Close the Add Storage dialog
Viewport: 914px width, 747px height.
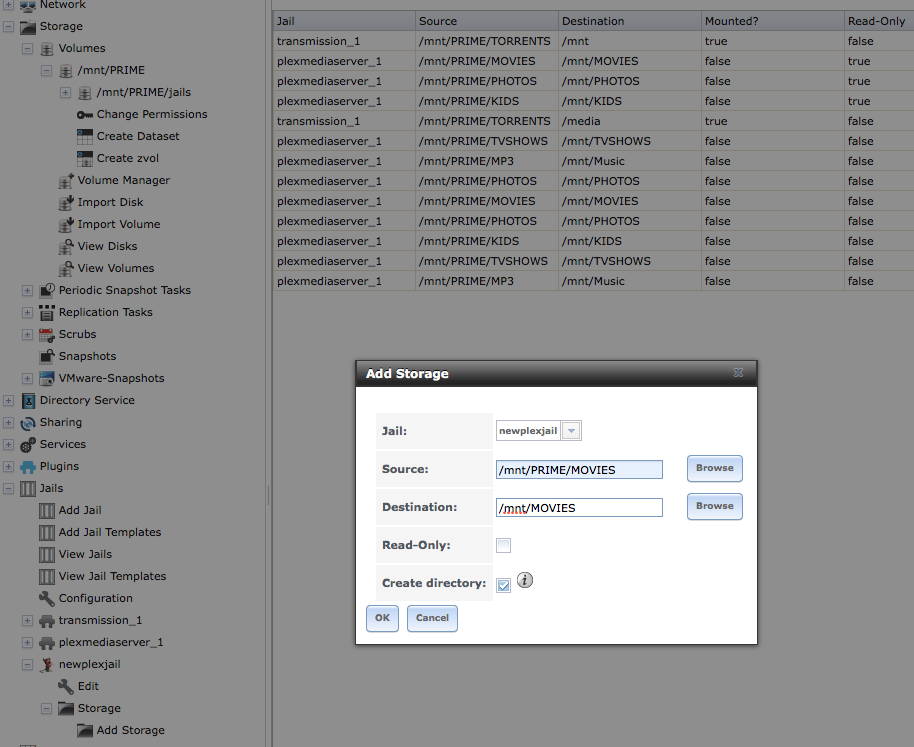[738, 373]
